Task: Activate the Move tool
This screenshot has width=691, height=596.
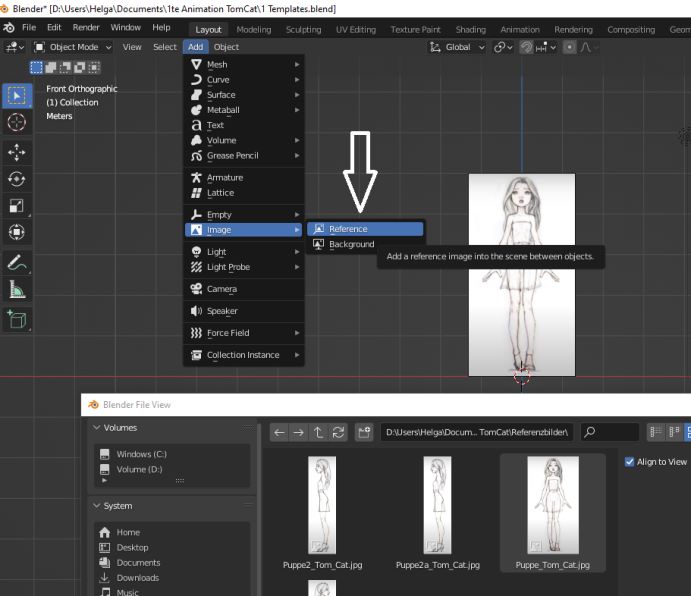Action: pos(17,152)
